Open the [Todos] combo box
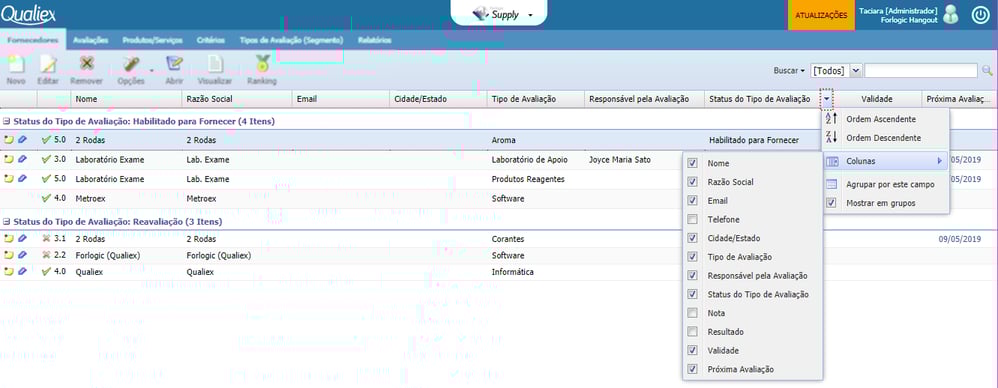998x388 pixels. pos(836,71)
